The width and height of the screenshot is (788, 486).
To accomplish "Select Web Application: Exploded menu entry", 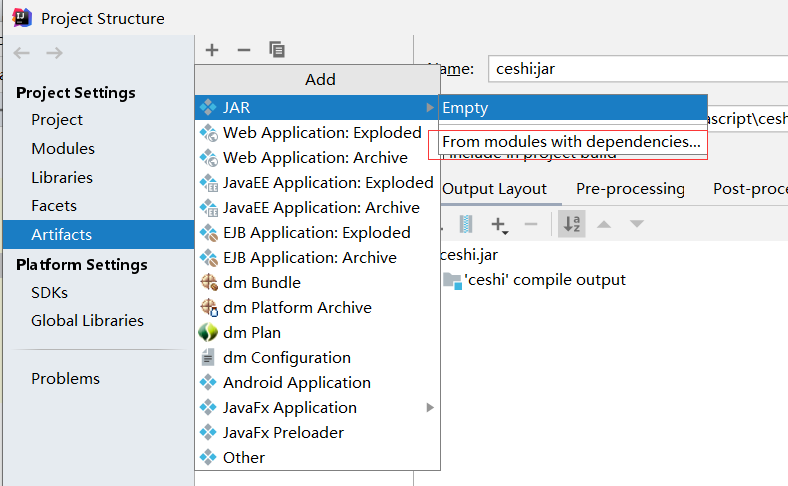I will (318, 133).
